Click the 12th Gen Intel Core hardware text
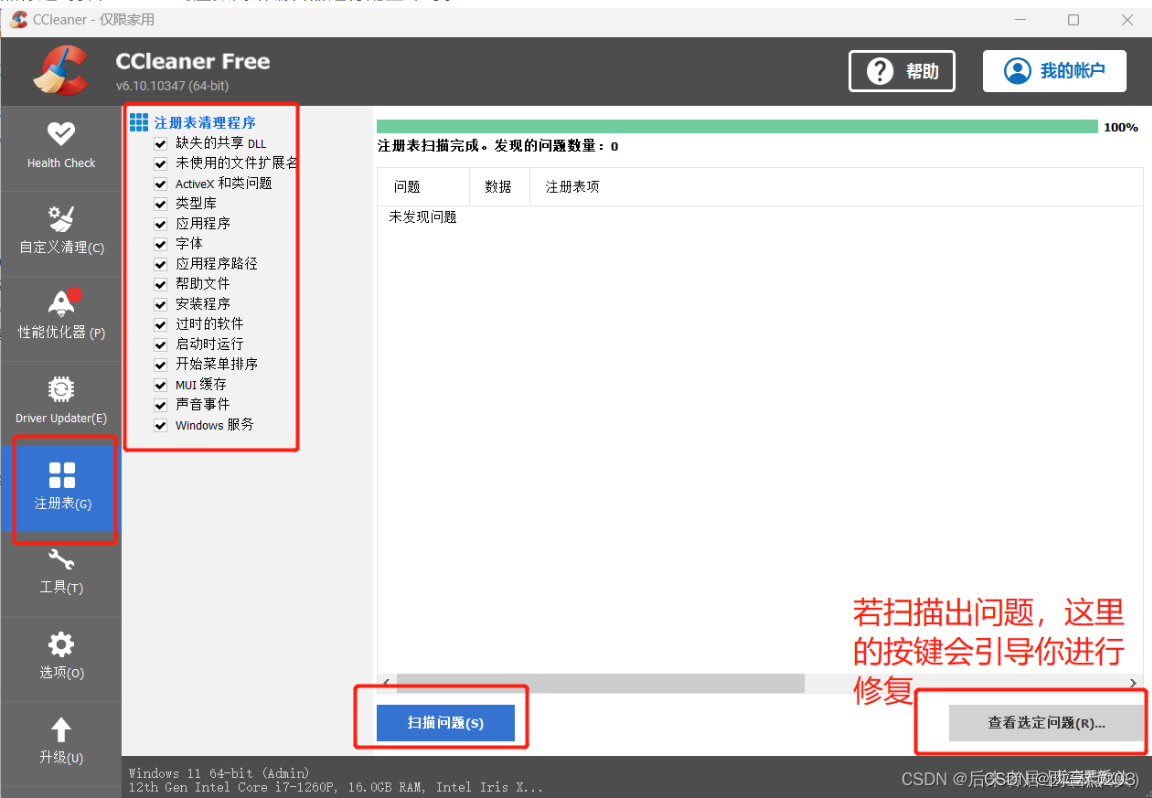The height and width of the screenshot is (798, 1152). (x=336, y=787)
